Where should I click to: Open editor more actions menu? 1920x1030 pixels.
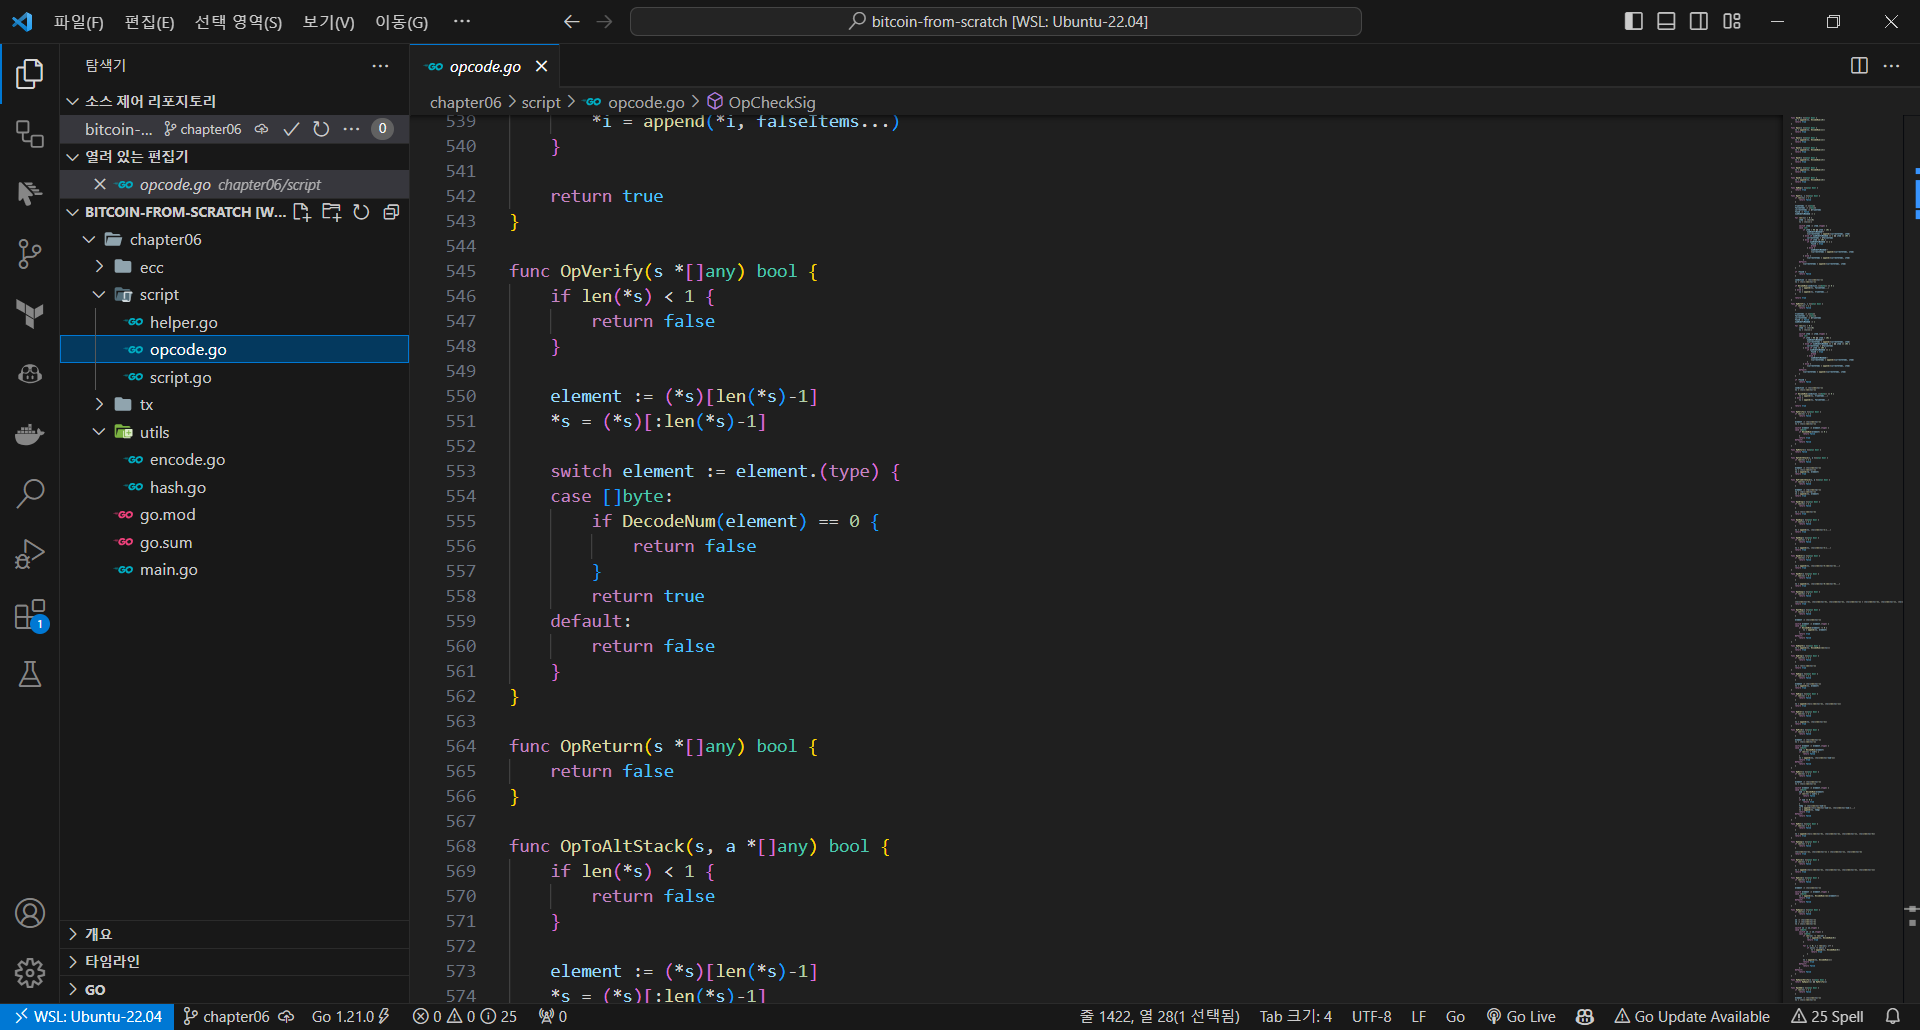1891,66
